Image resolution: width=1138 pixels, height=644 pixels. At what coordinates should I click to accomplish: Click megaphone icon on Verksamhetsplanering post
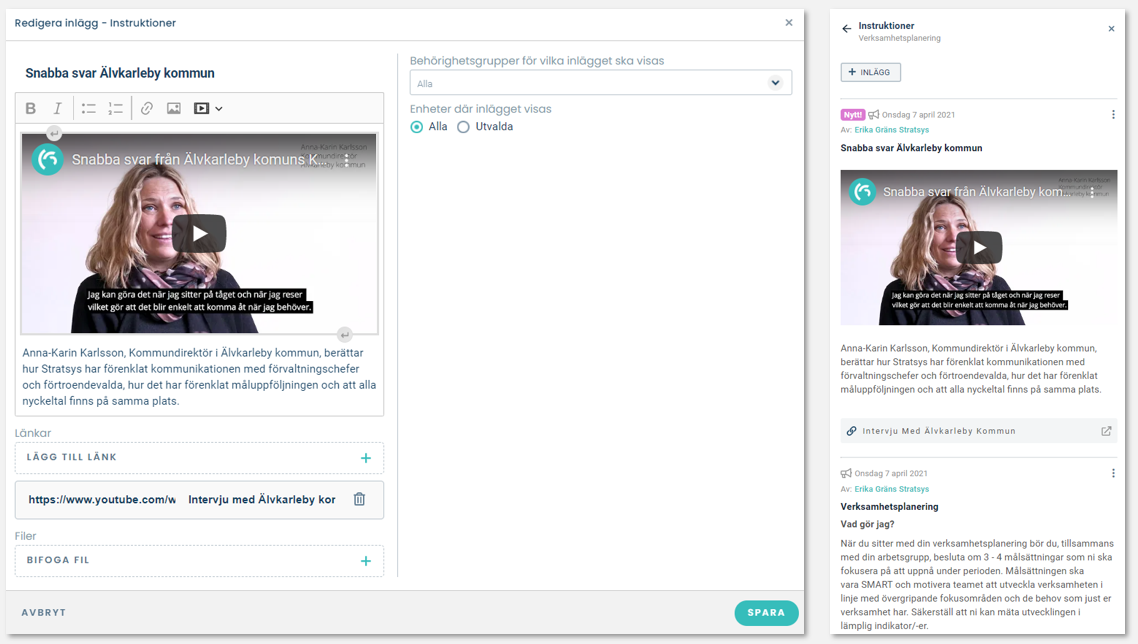846,473
